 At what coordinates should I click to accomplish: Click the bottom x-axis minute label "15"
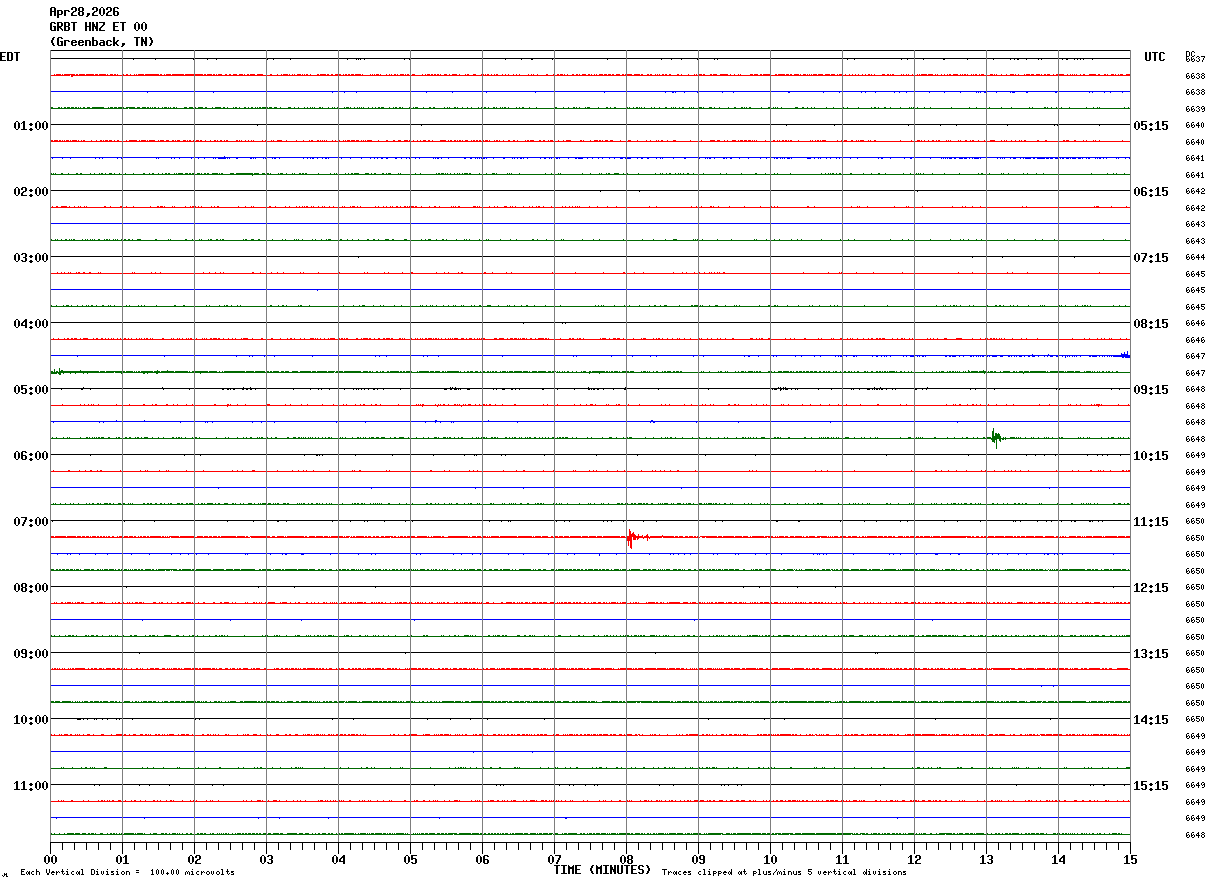[x=1130, y=859]
